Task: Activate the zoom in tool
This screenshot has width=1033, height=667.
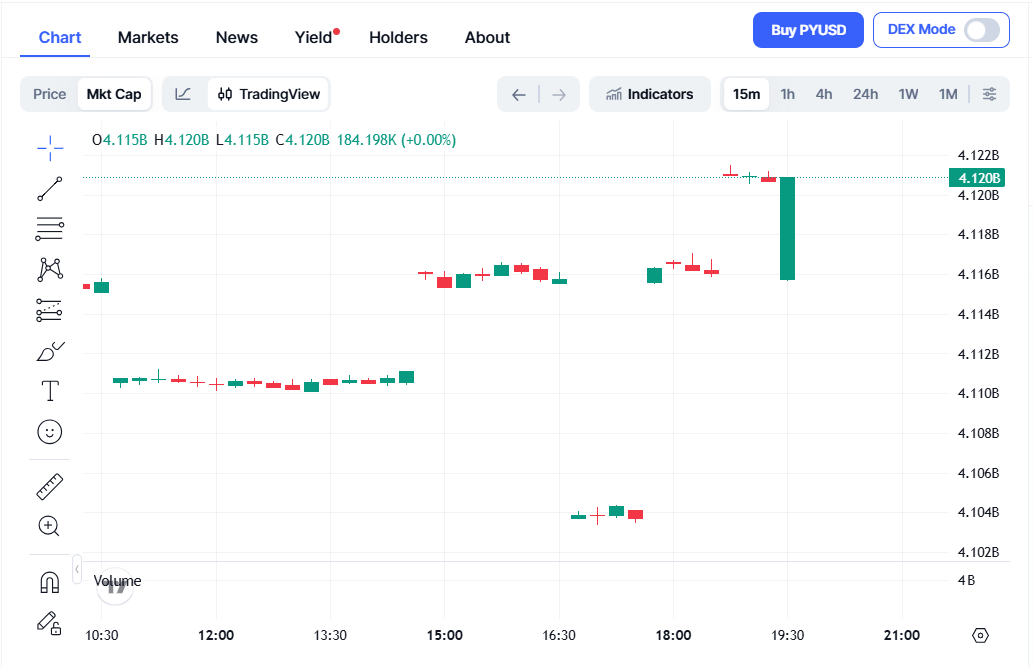Action: [50, 526]
